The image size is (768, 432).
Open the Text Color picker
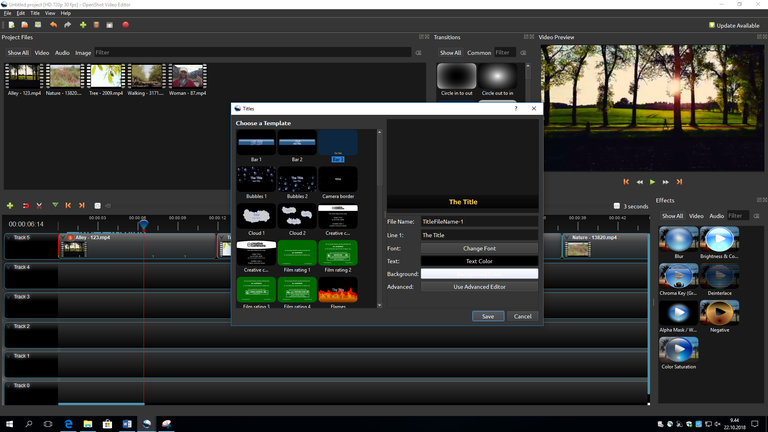point(479,261)
